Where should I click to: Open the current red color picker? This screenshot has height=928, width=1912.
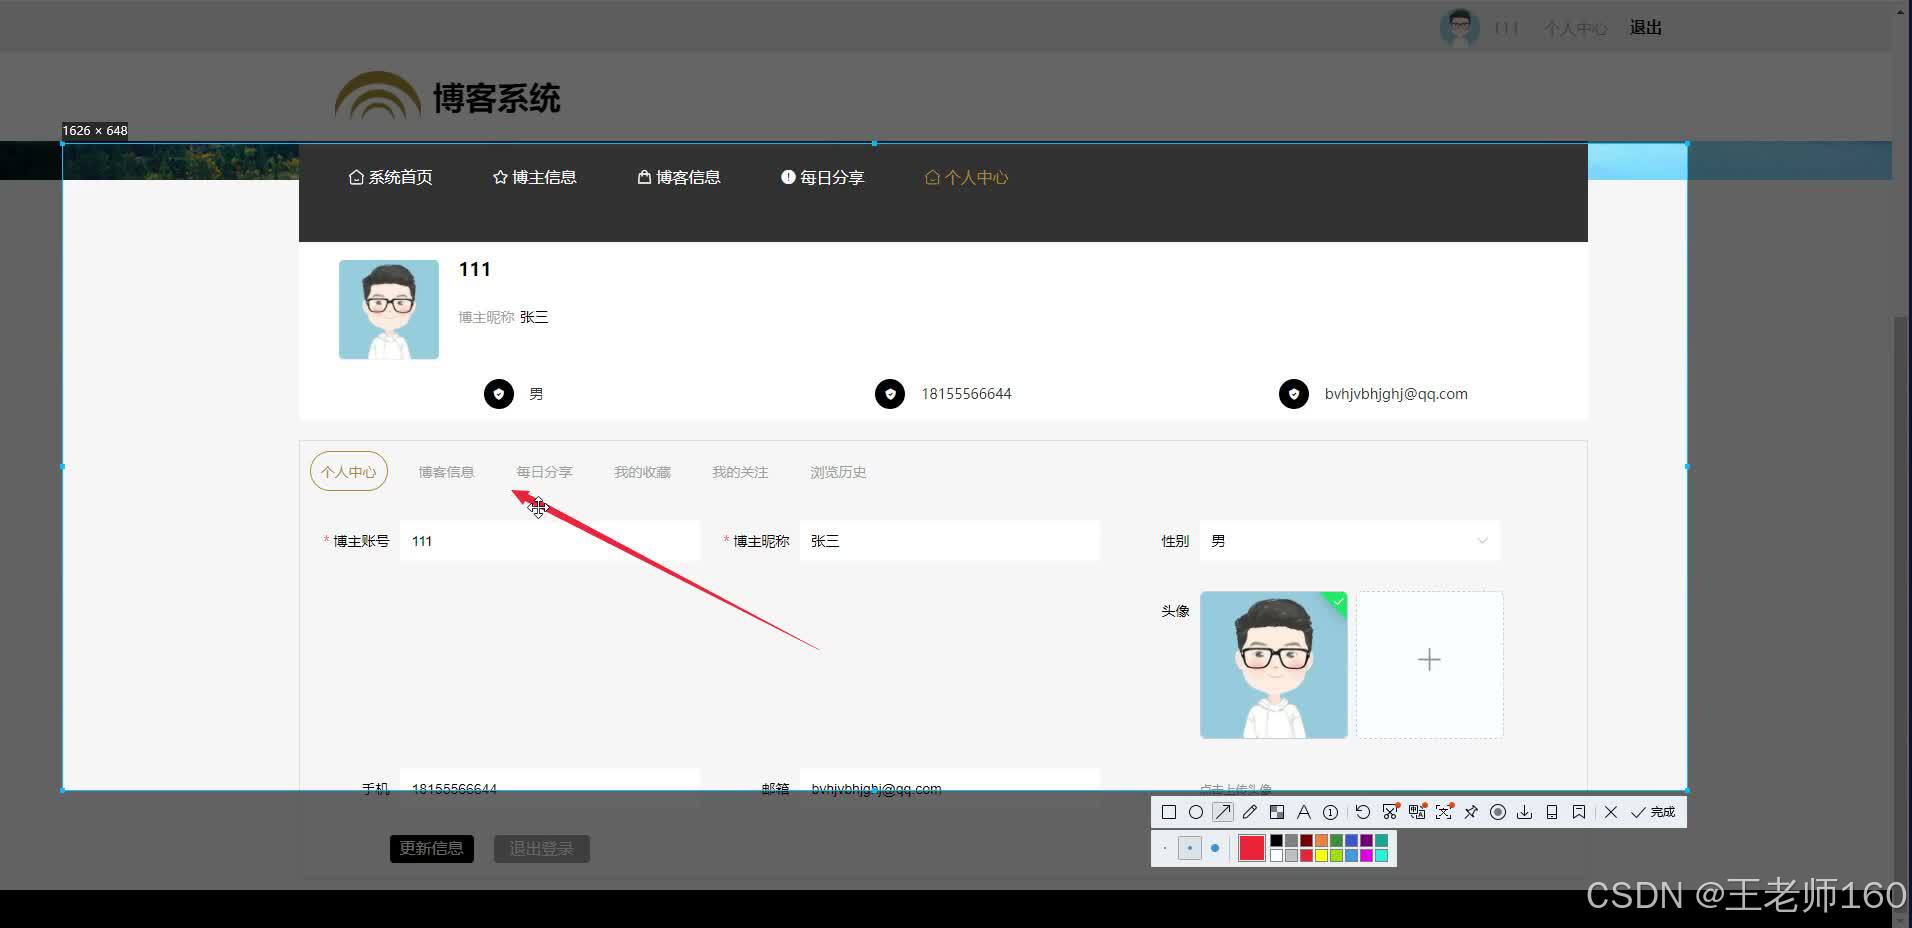(x=1252, y=848)
